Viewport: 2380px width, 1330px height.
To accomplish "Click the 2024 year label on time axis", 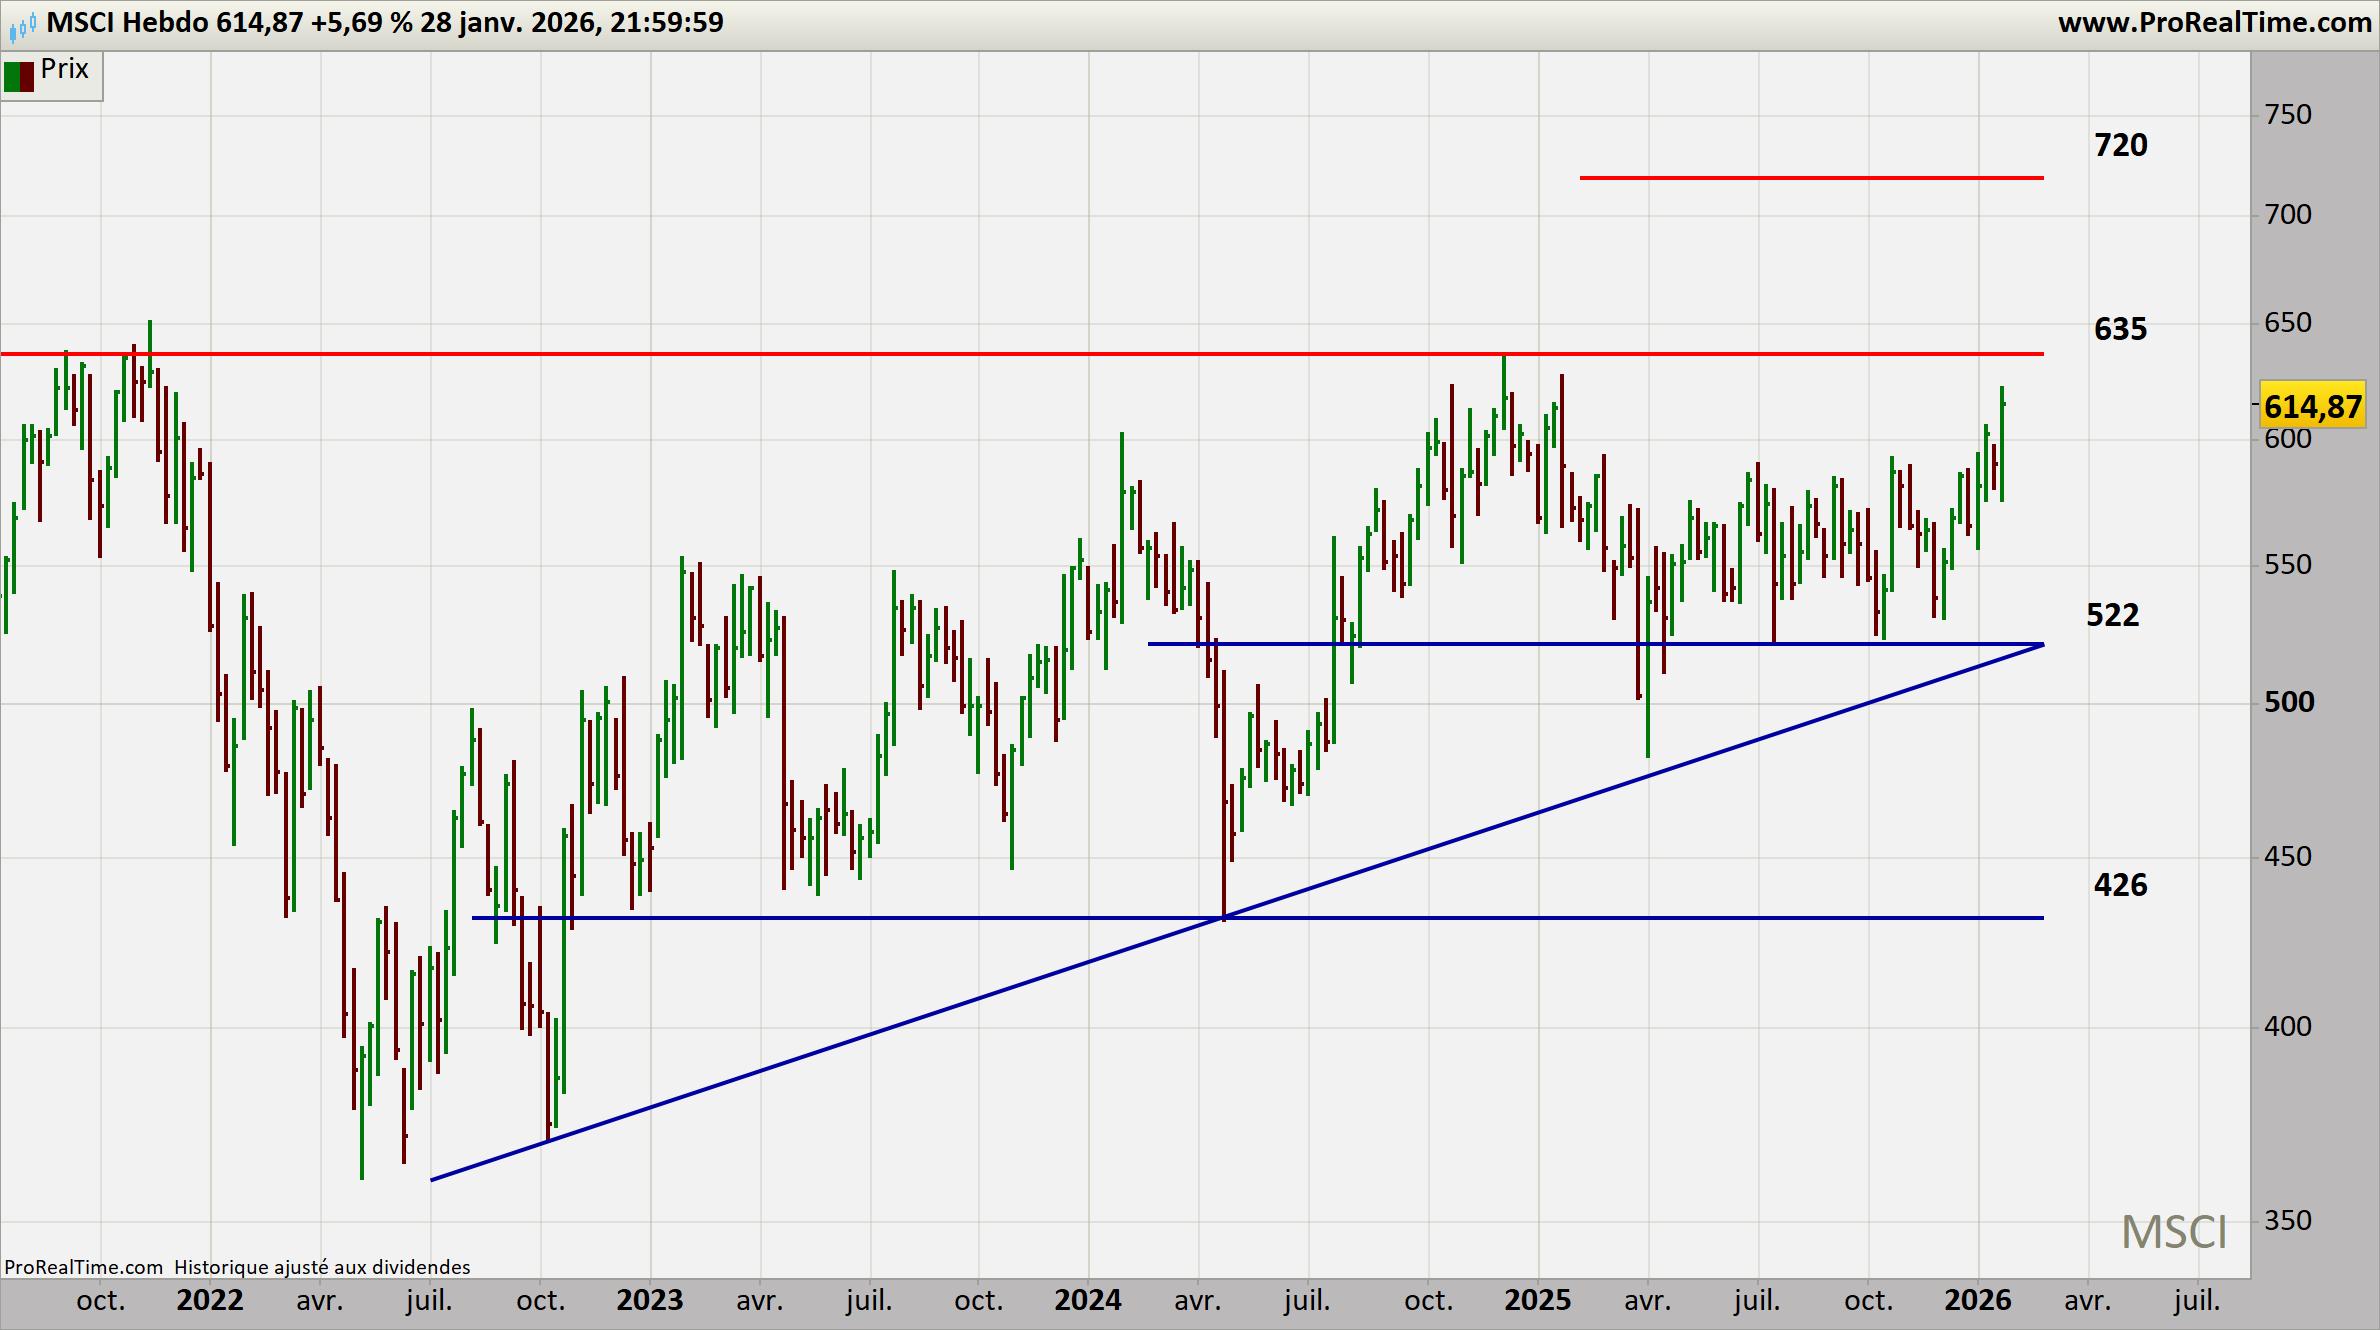I will click(1088, 1300).
